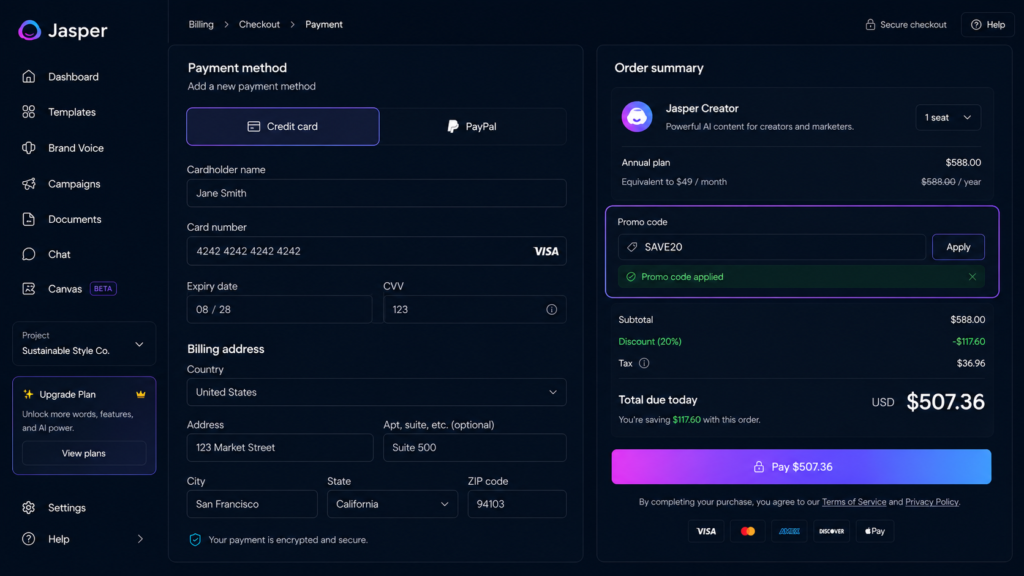Click the Tax info icon
This screenshot has width=1024, height=576.
pyautogui.click(x=644, y=363)
